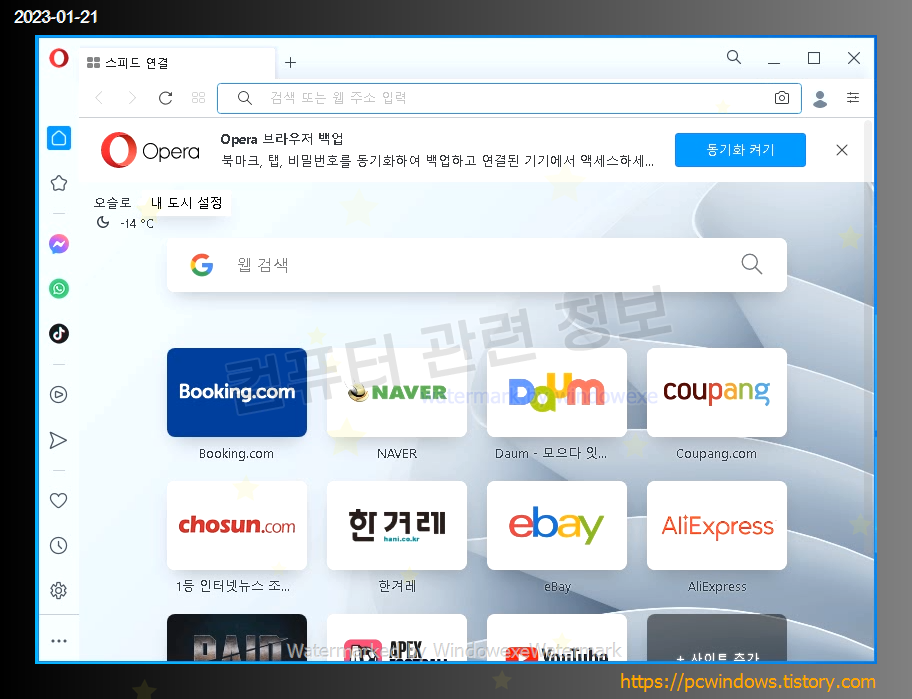The image size is (912, 699).
Task: Open the chosun.com speed dial tile
Action: pyautogui.click(x=237, y=525)
